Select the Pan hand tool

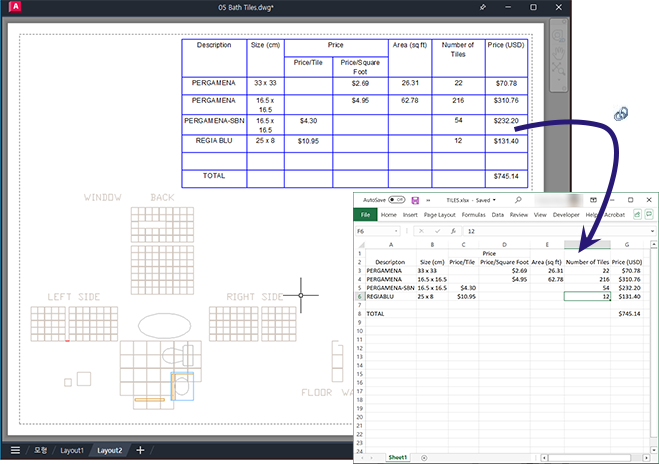click(559, 53)
